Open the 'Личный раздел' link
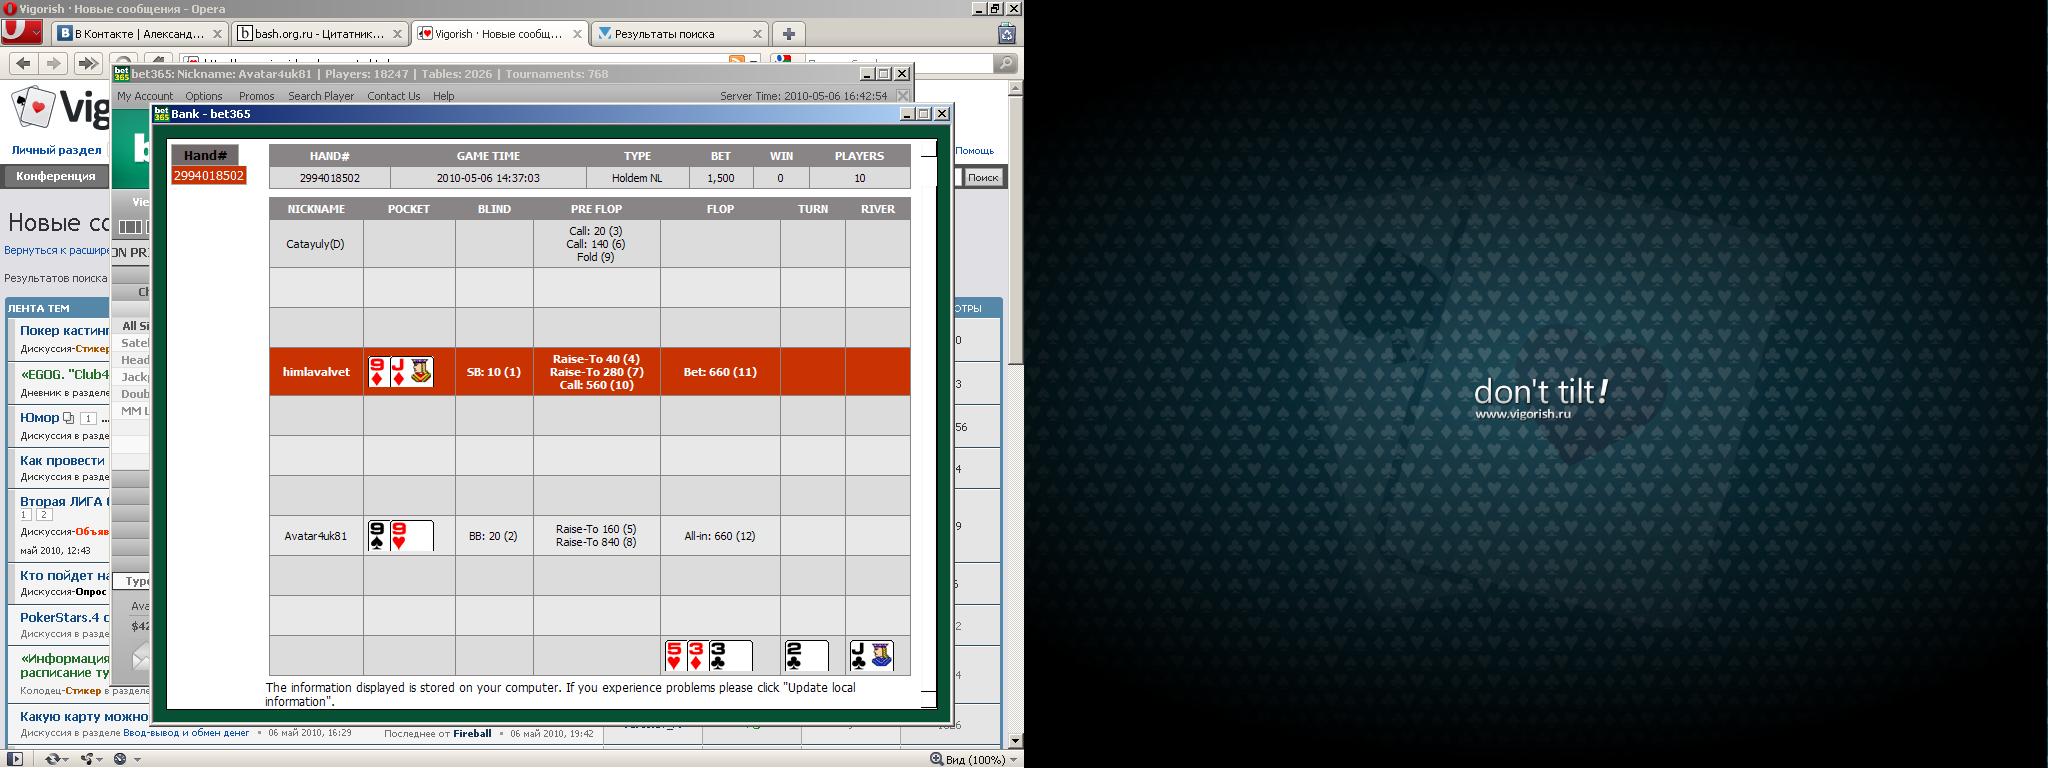Viewport: 2048px width, 768px height. (x=56, y=150)
